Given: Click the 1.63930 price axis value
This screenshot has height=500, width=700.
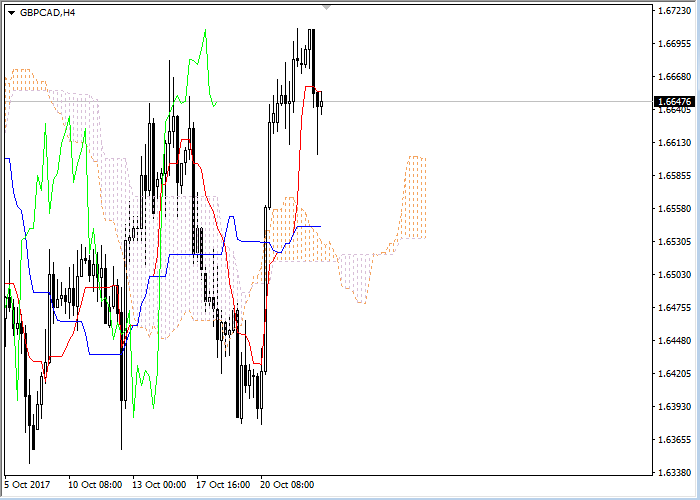Looking at the screenshot, I should [674, 407].
